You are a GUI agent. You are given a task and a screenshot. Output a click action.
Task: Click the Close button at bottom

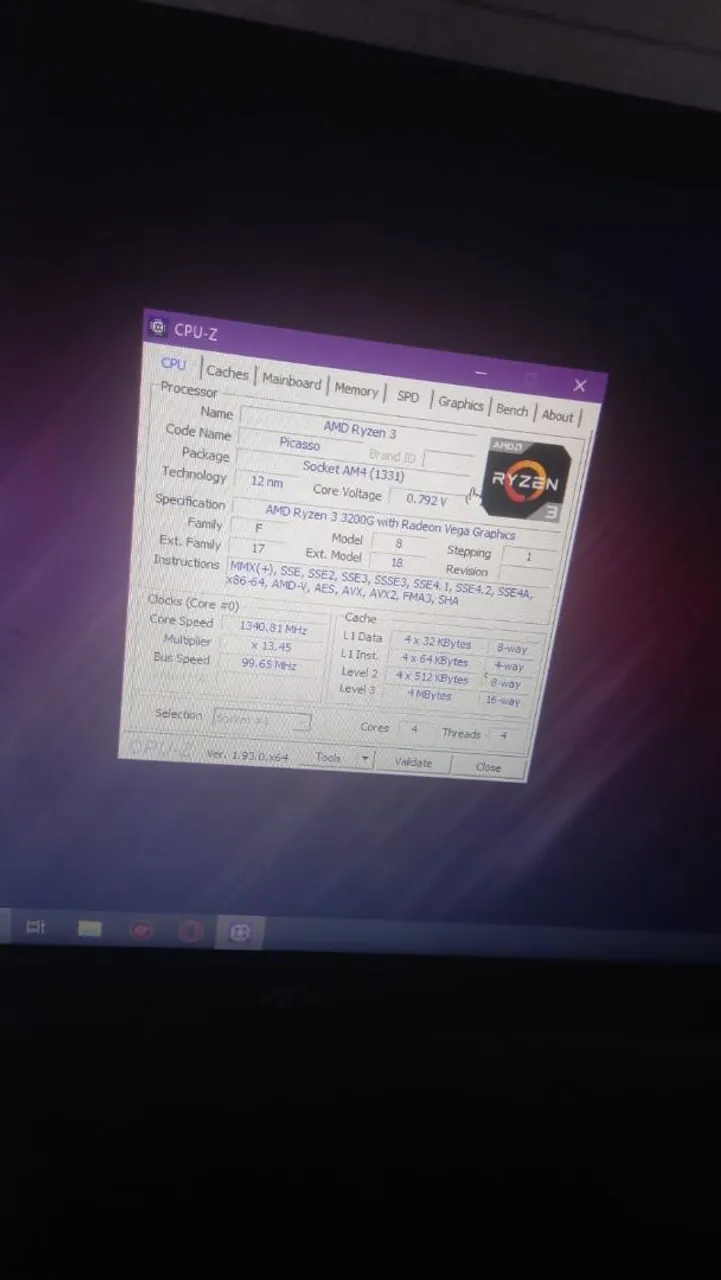(x=488, y=767)
